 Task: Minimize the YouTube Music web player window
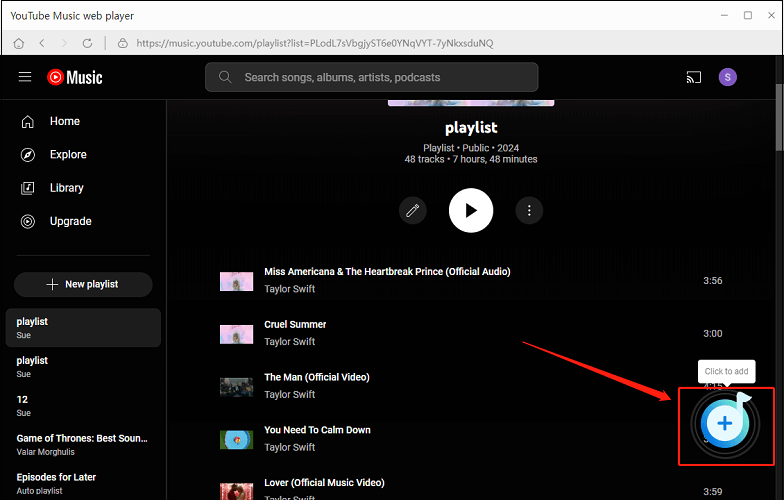pyautogui.click(x=724, y=16)
